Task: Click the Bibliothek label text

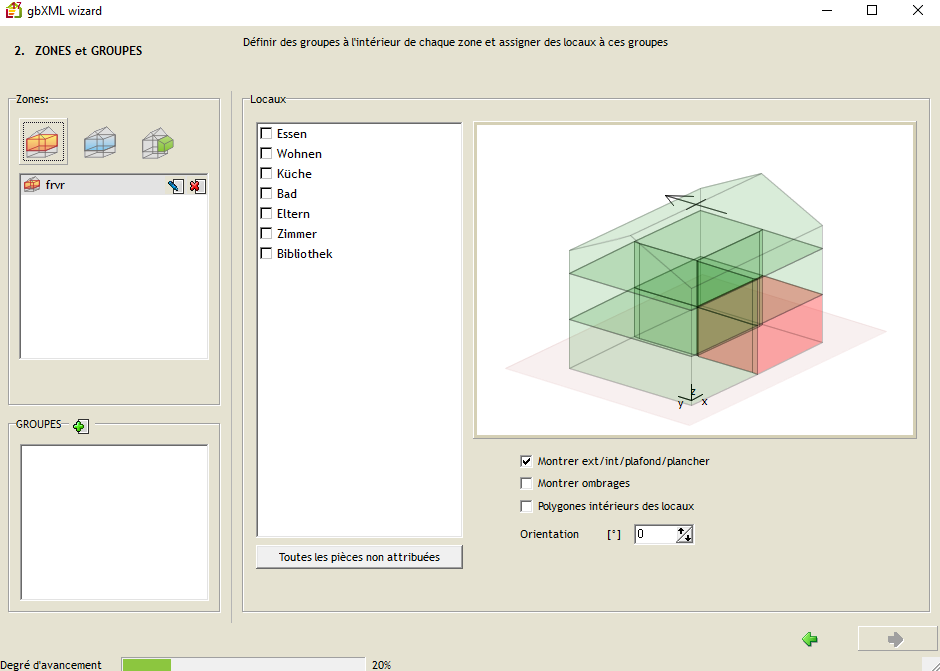Action: point(305,254)
